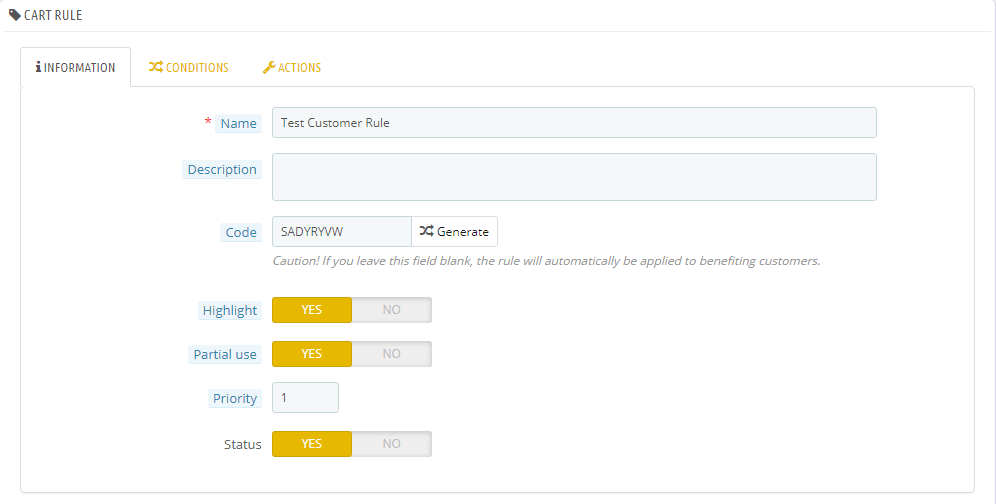
Task: Set Partial use to NO
Action: pyautogui.click(x=391, y=353)
